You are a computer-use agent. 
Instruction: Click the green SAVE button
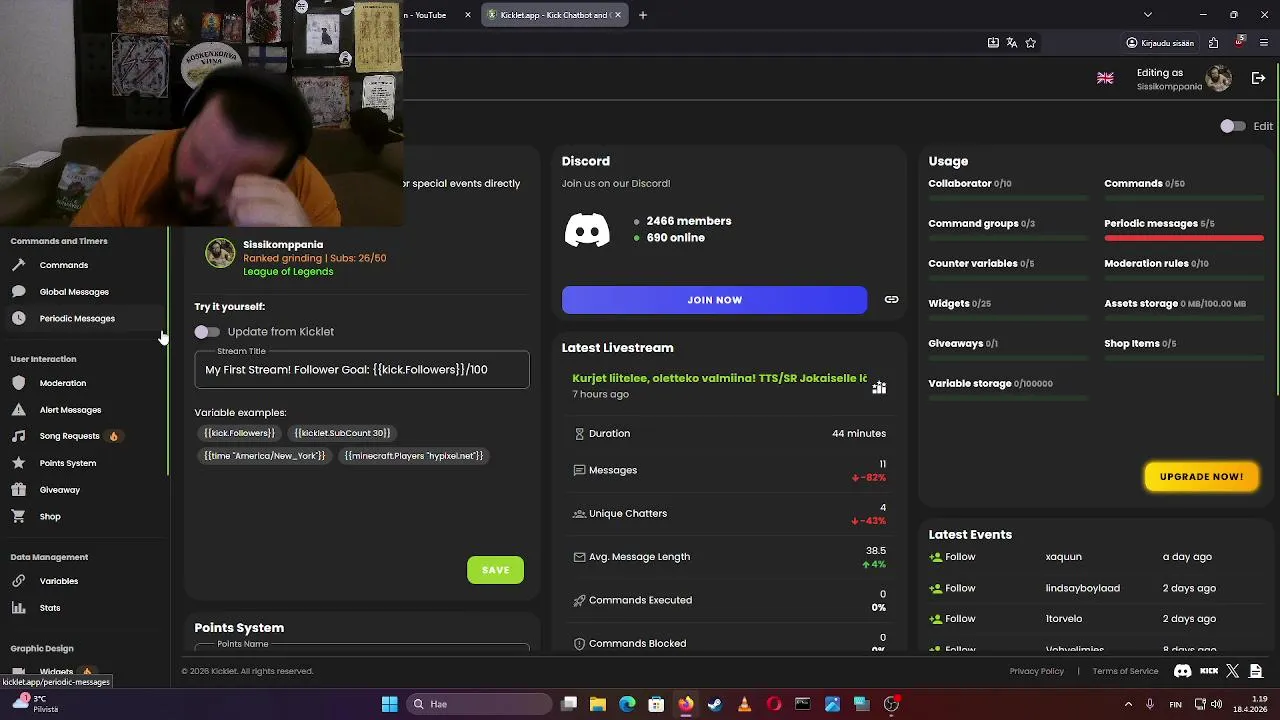(495, 570)
